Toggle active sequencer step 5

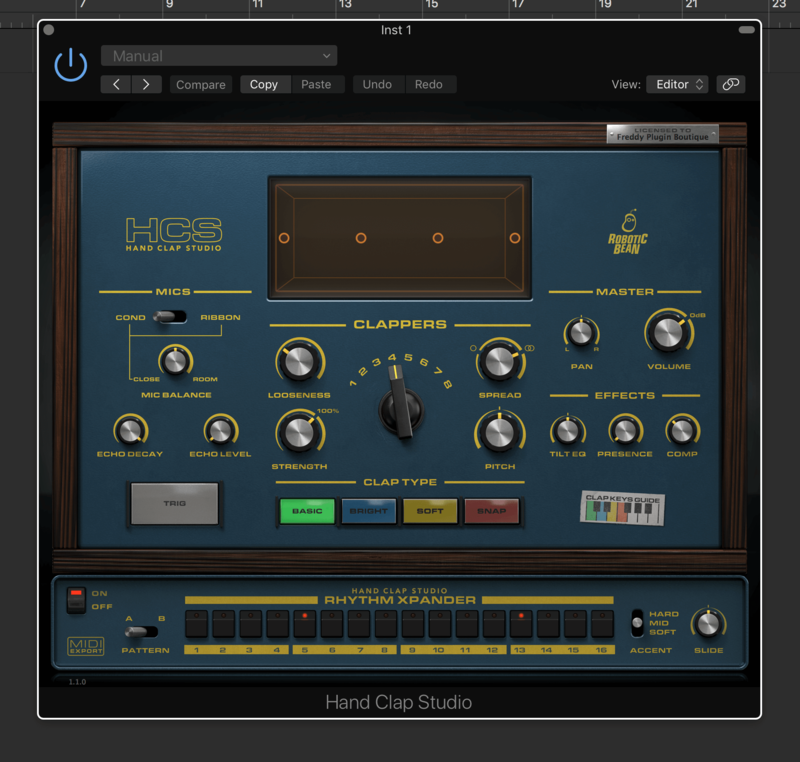305,623
